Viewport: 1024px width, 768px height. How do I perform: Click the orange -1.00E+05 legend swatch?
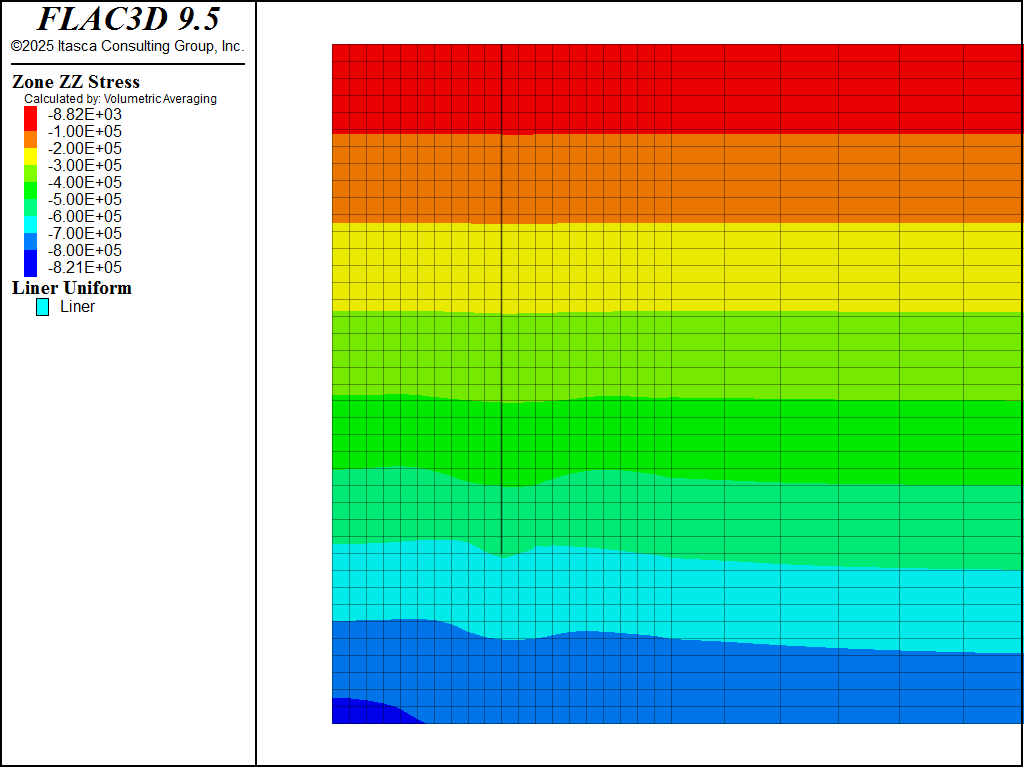(x=31, y=140)
